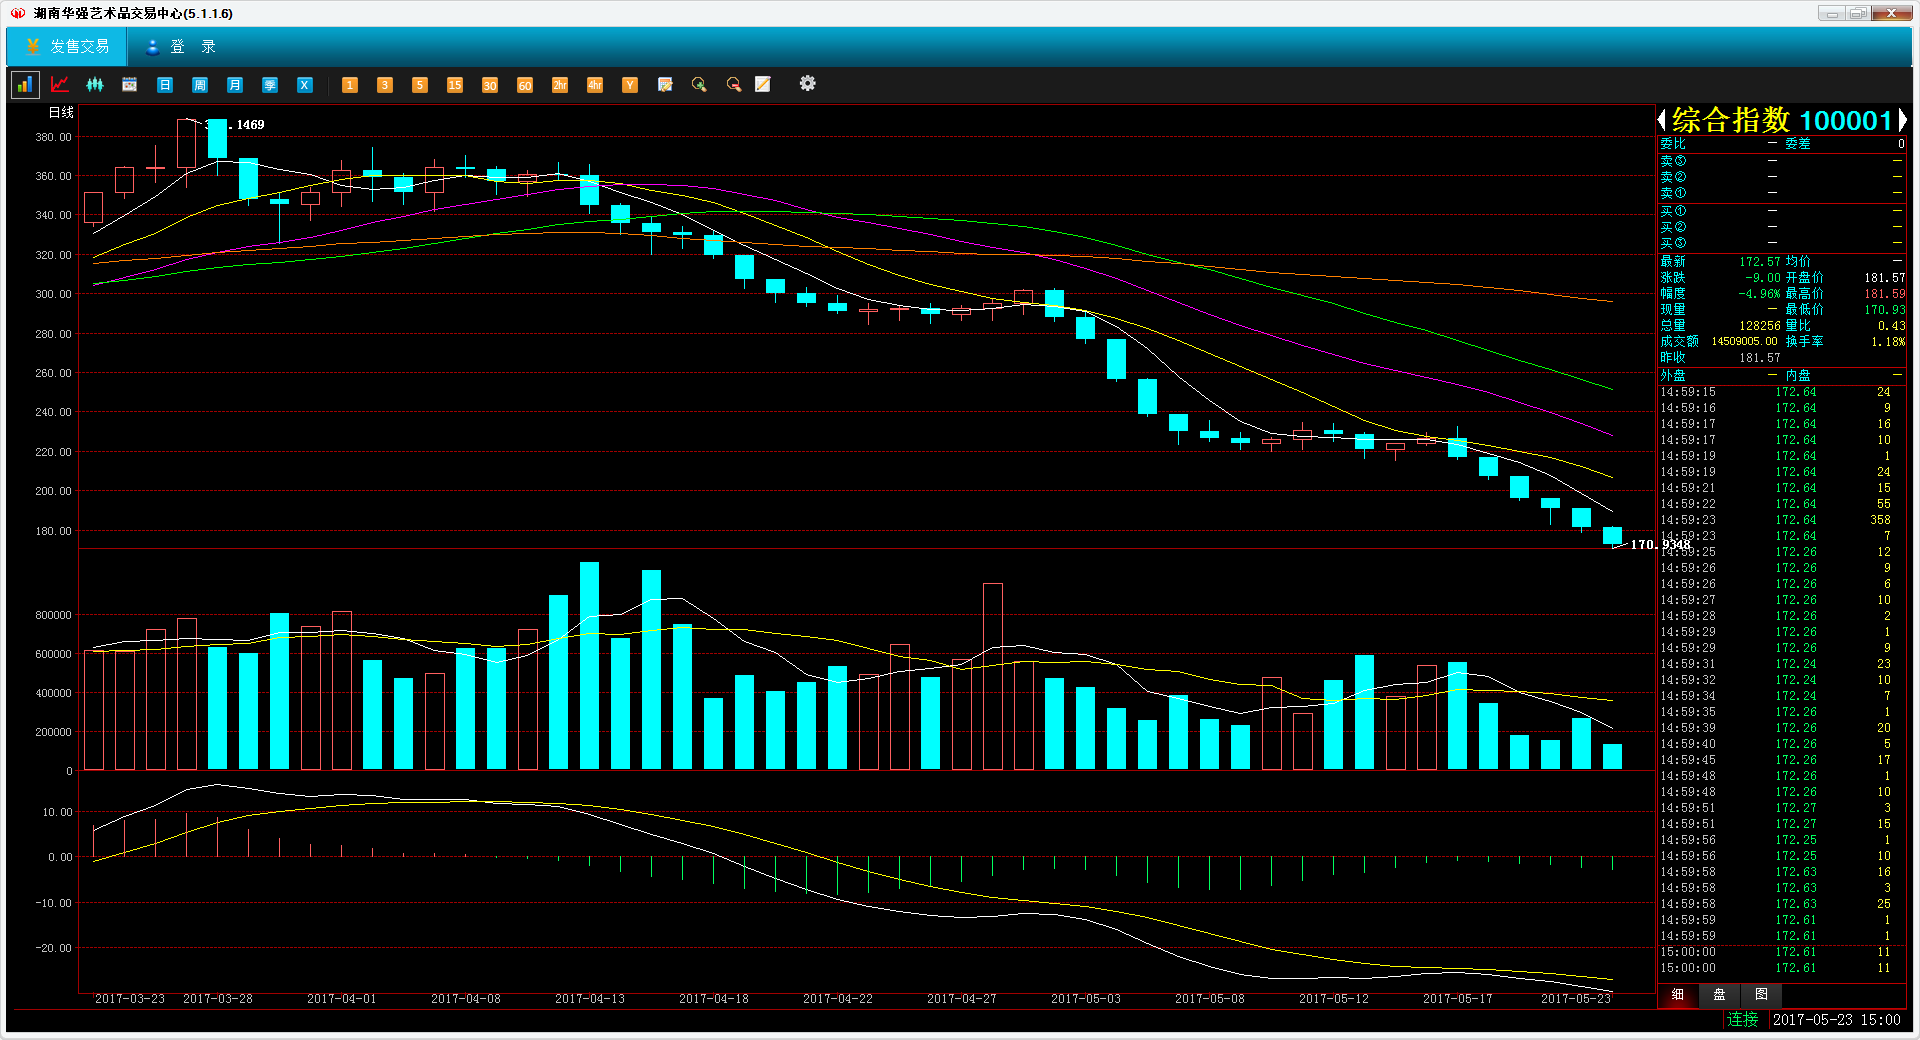This screenshot has height=1040, width=1920.
Task: Select the 3-minute chart icon
Action: click(x=385, y=85)
